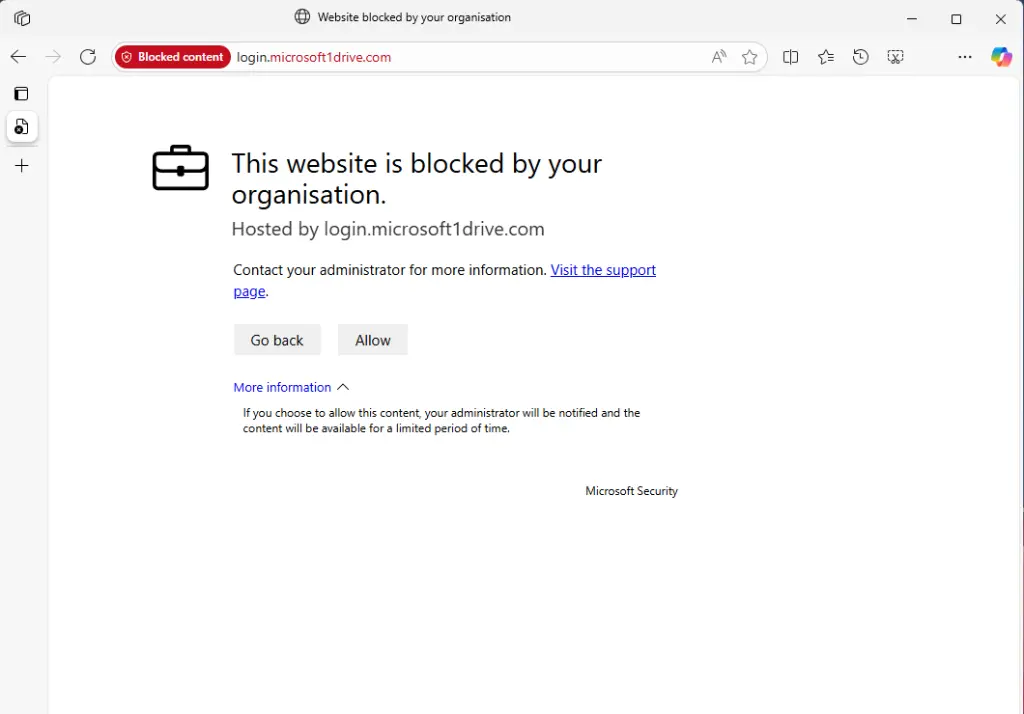This screenshot has width=1024, height=714.
Task: Click the Blocked content badge
Action: [x=172, y=57]
